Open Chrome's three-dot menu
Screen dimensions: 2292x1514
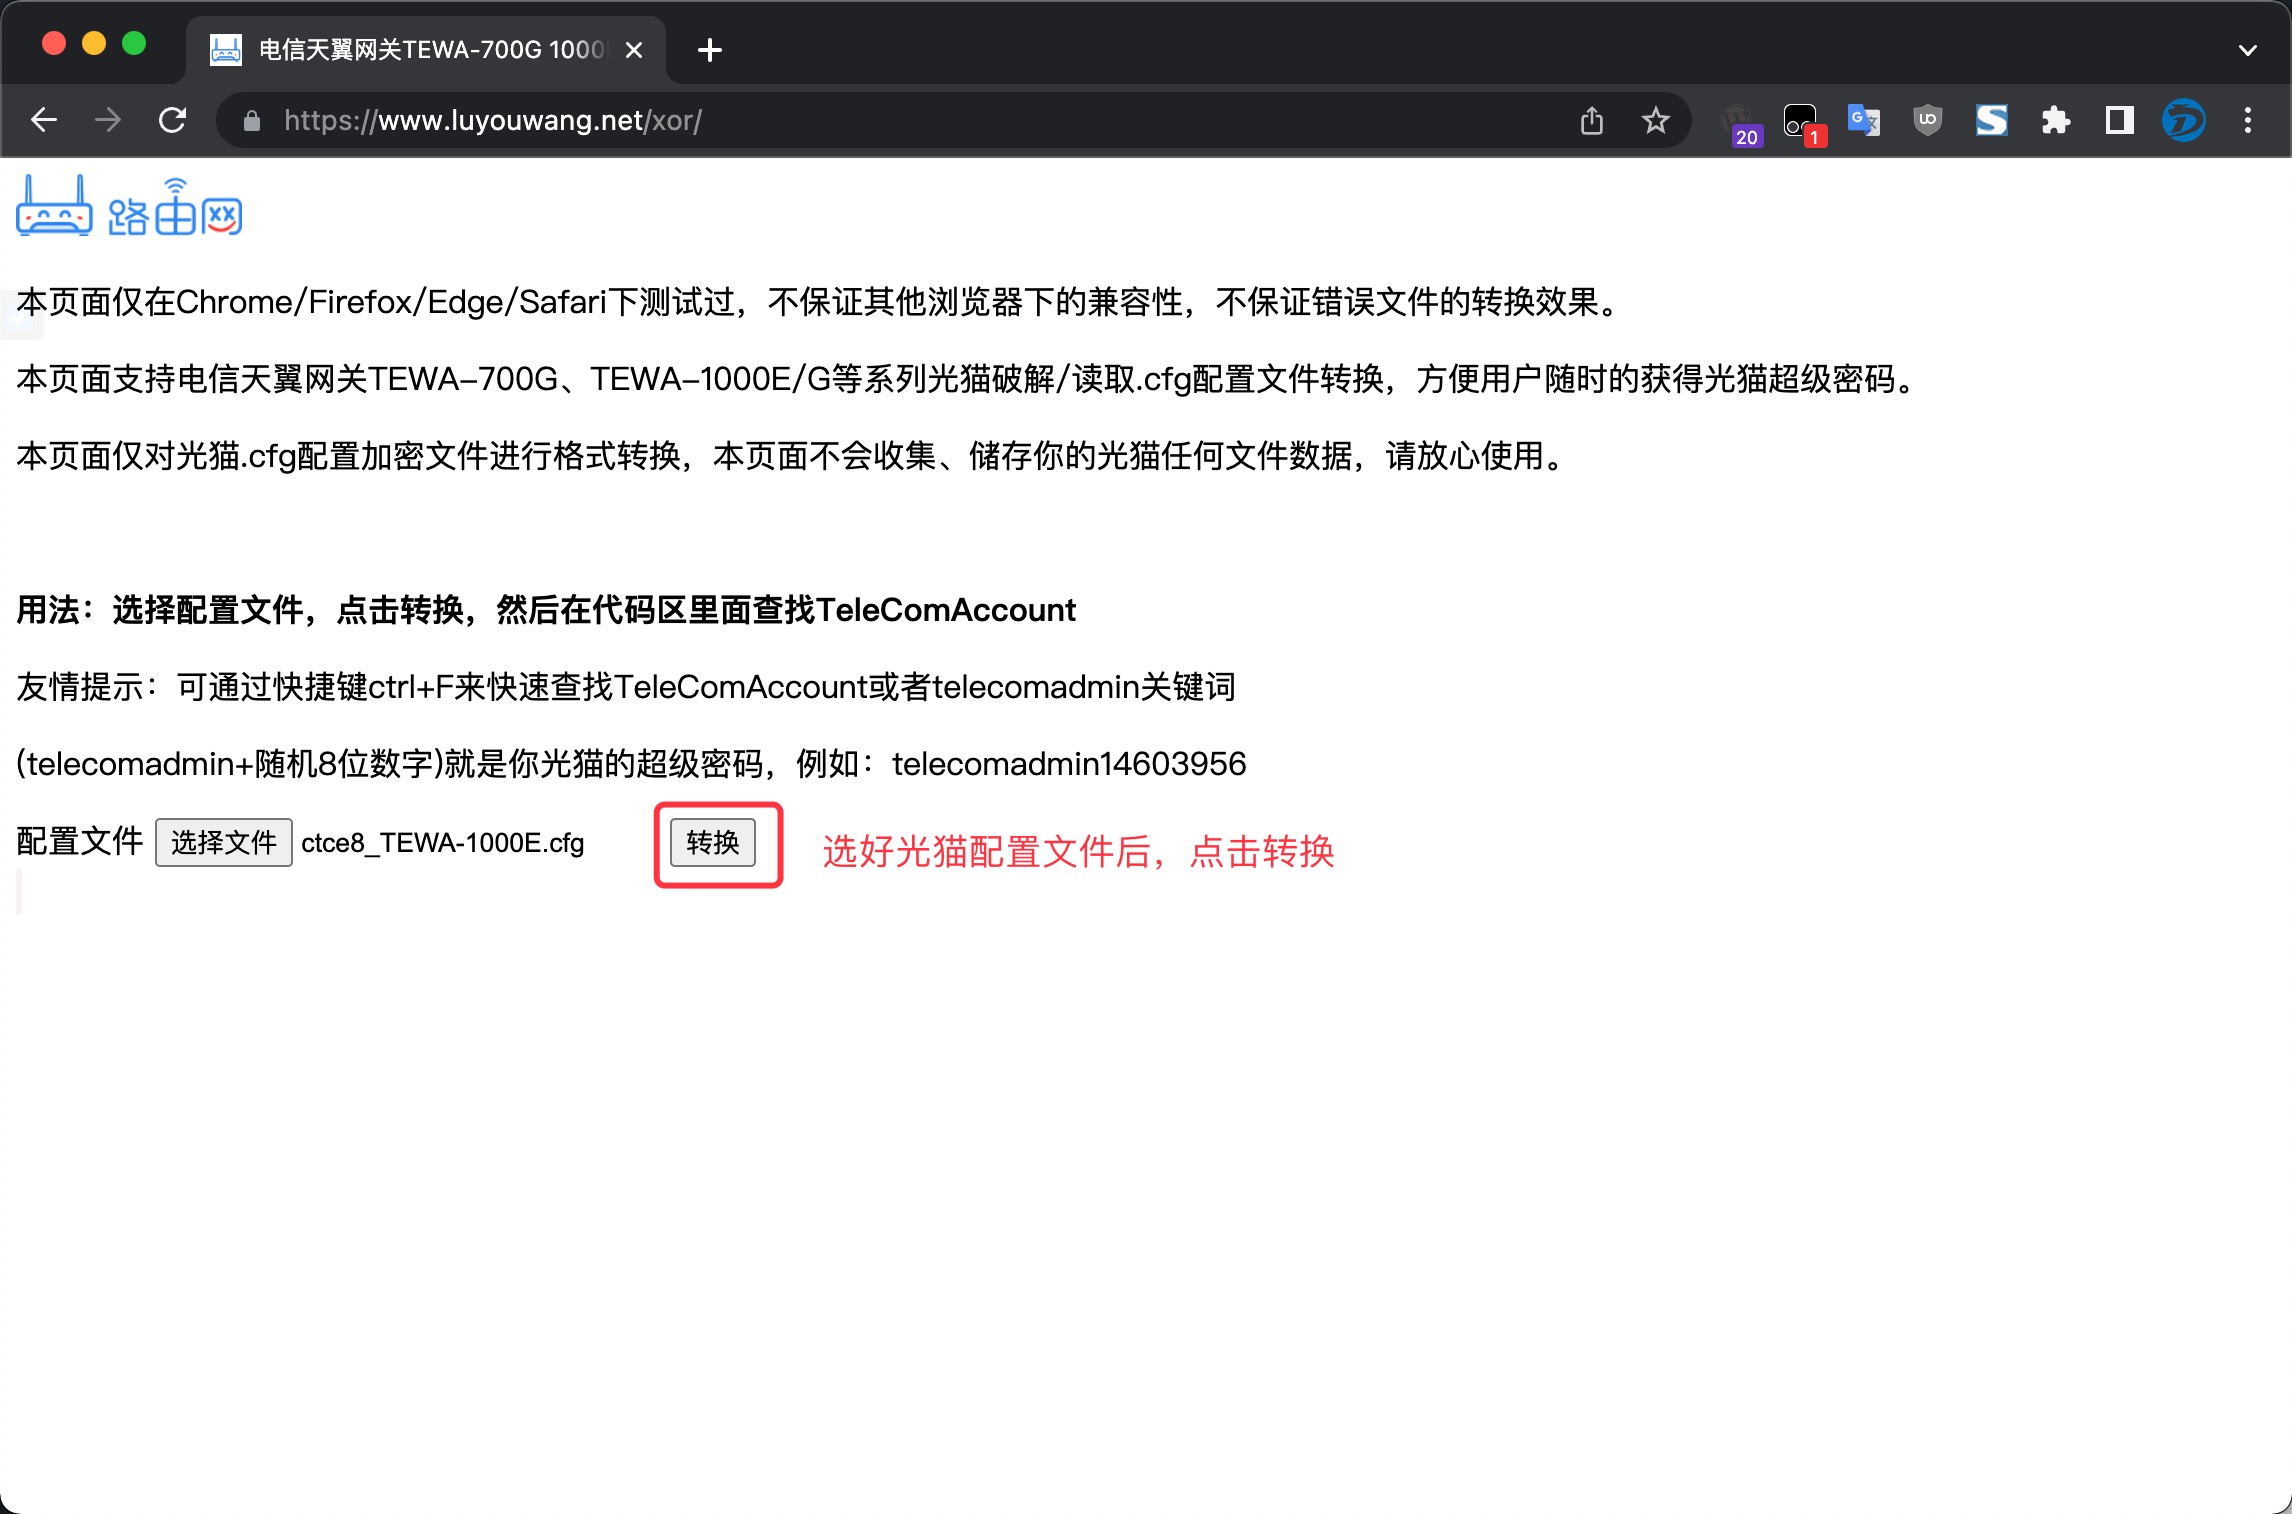coord(2247,121)
